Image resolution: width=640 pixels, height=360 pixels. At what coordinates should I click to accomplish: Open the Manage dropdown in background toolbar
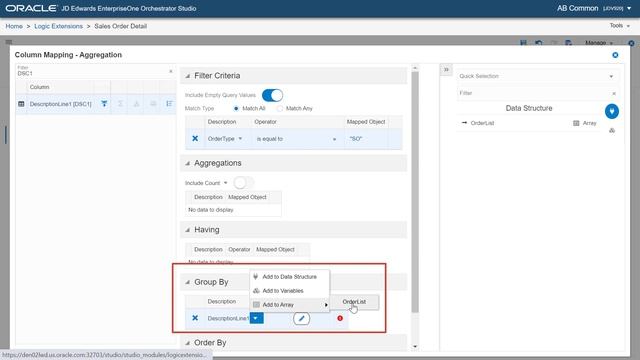coord(599,42)
